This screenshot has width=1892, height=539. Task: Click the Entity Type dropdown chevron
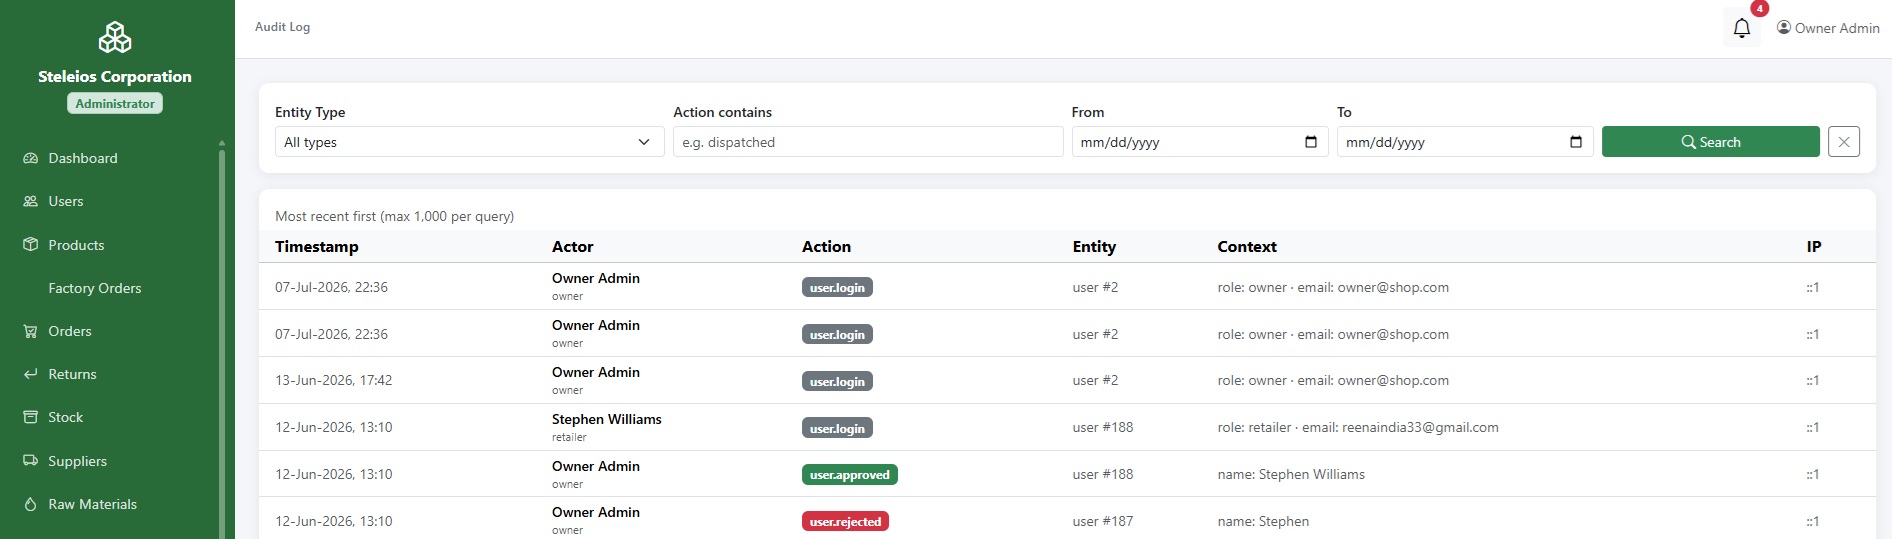(x=643, y=142)
